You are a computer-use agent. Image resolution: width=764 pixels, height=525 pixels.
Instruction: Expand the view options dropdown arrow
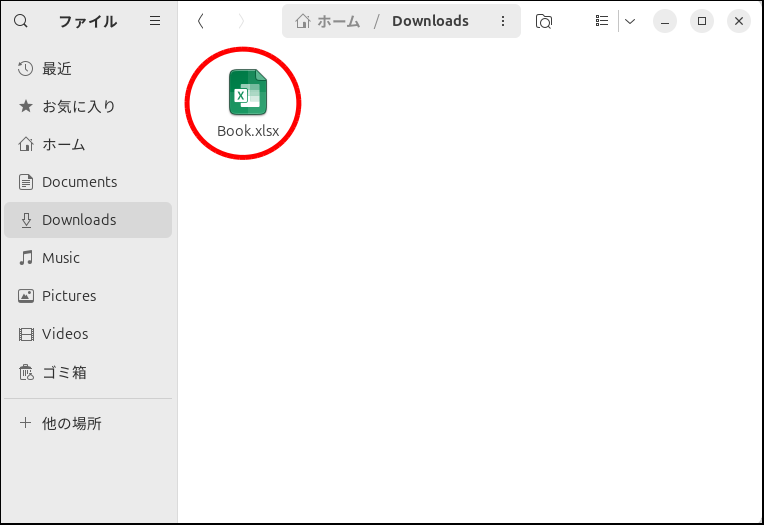[630, 21]
